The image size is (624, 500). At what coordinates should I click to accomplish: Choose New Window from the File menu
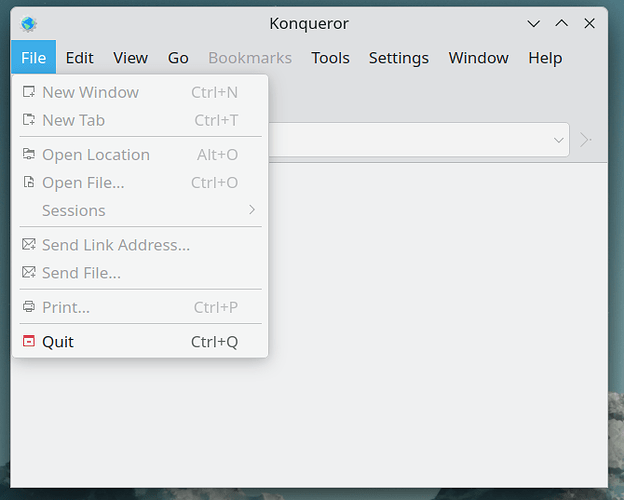point(140,92)
